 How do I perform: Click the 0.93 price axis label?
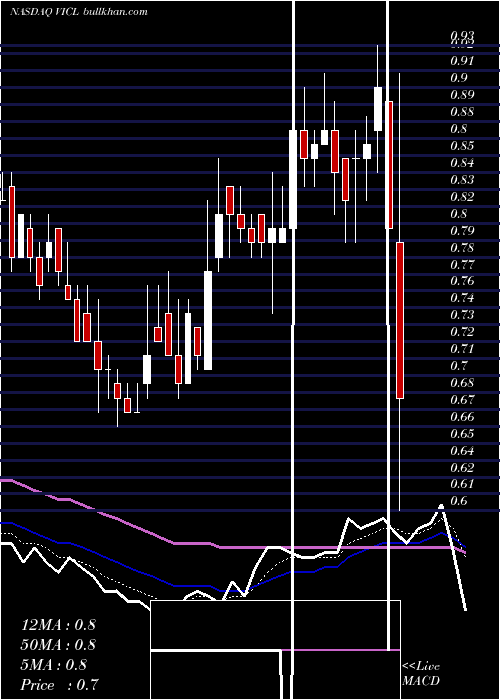click(x=462, y=36)
